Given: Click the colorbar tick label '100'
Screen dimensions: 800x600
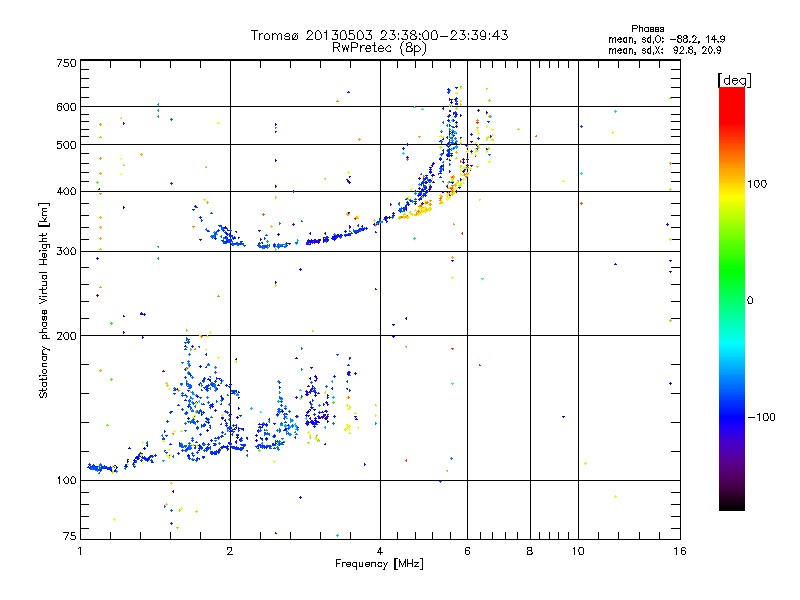Looking at the screenshot, I should [757, 184].
